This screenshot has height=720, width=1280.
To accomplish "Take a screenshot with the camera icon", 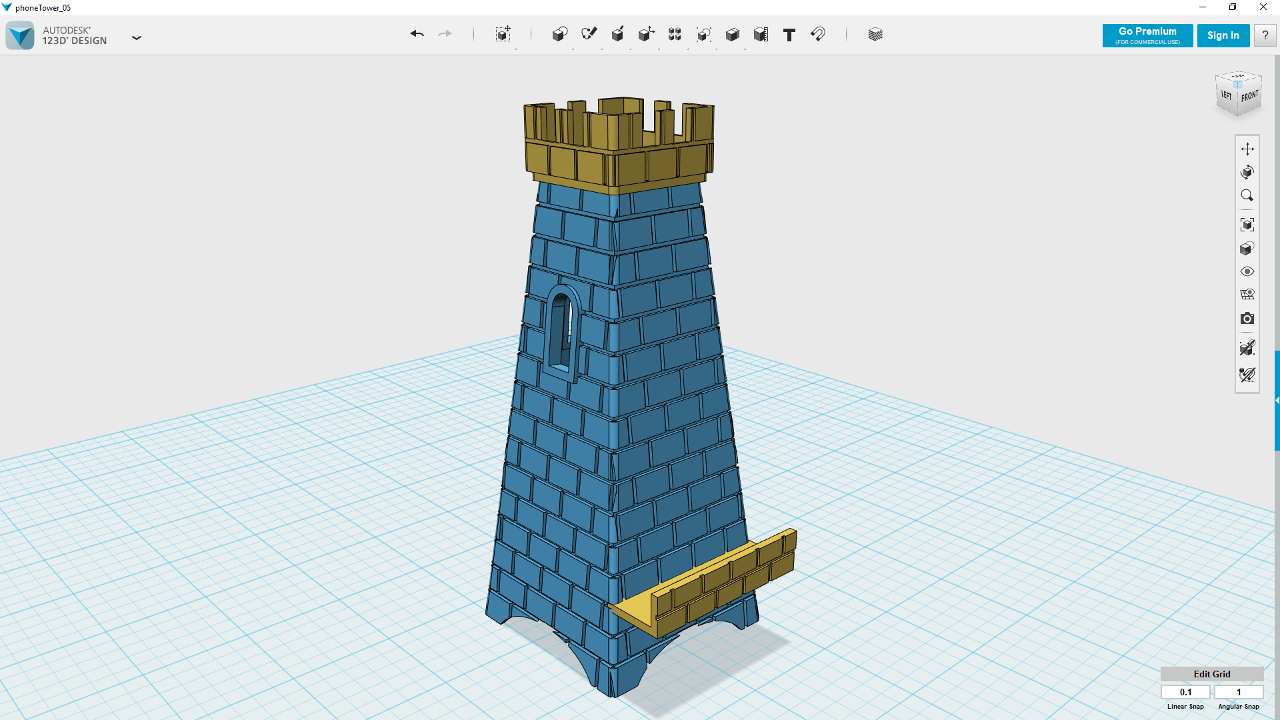I will 1247,319.
